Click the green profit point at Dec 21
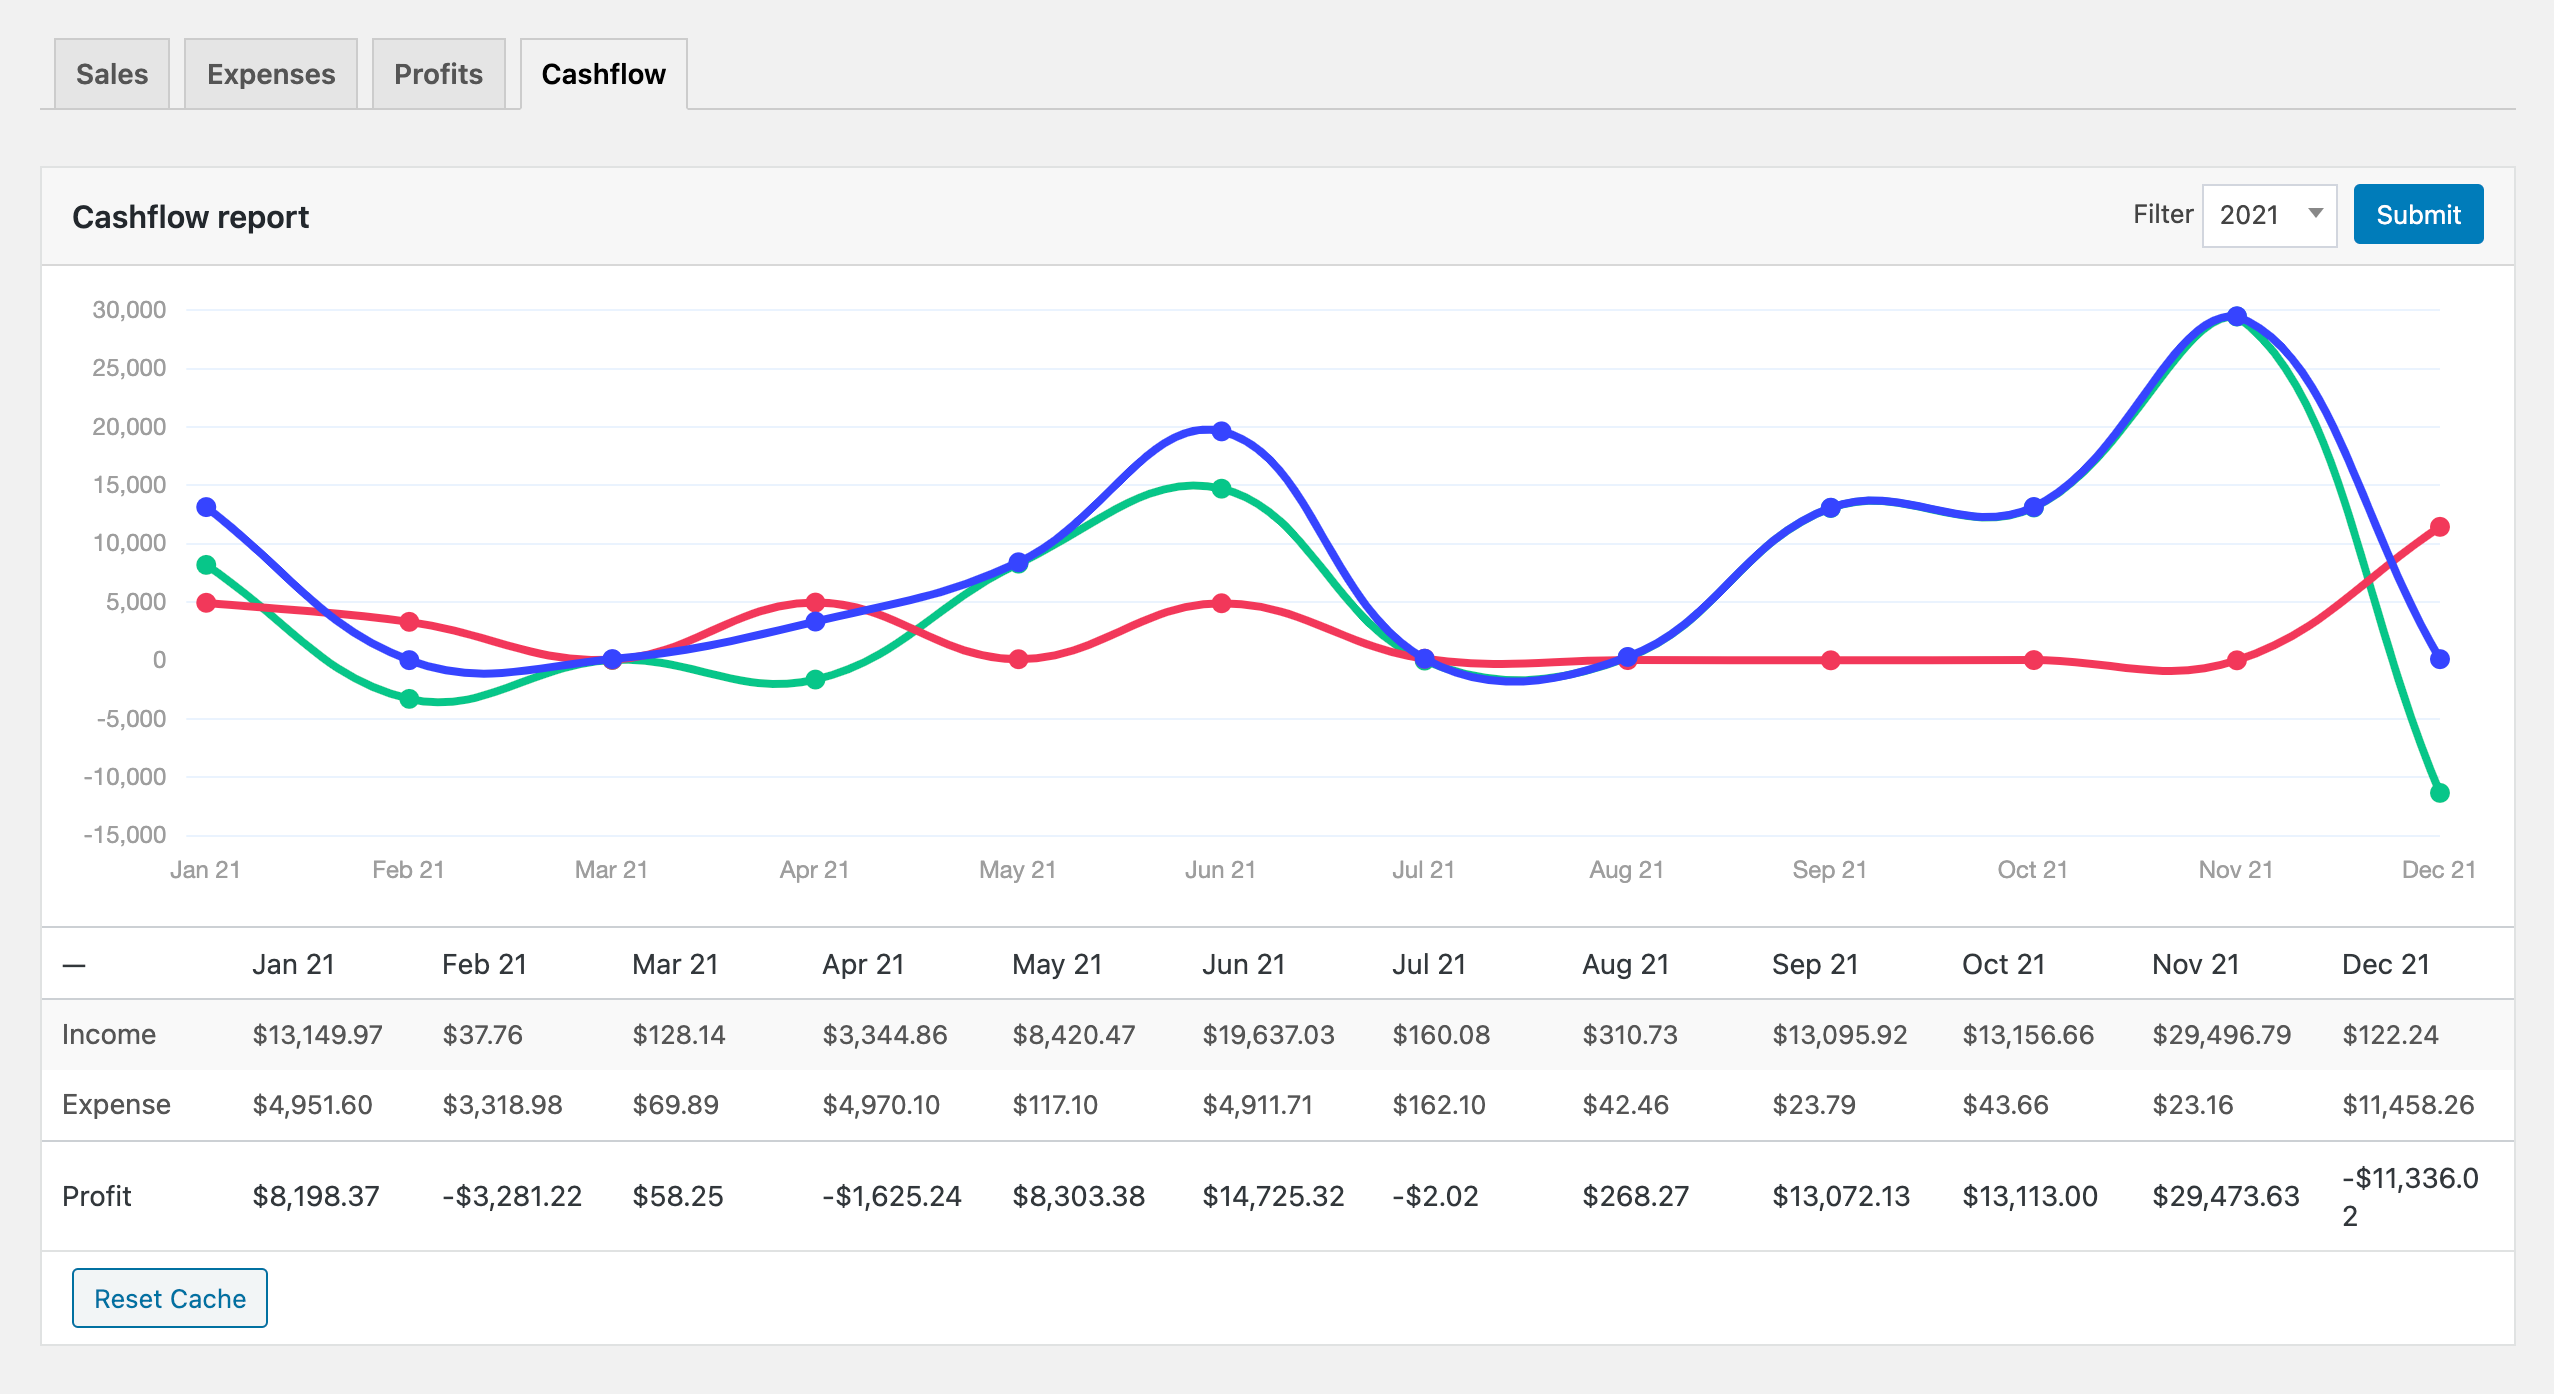 tap(2439, 792)
